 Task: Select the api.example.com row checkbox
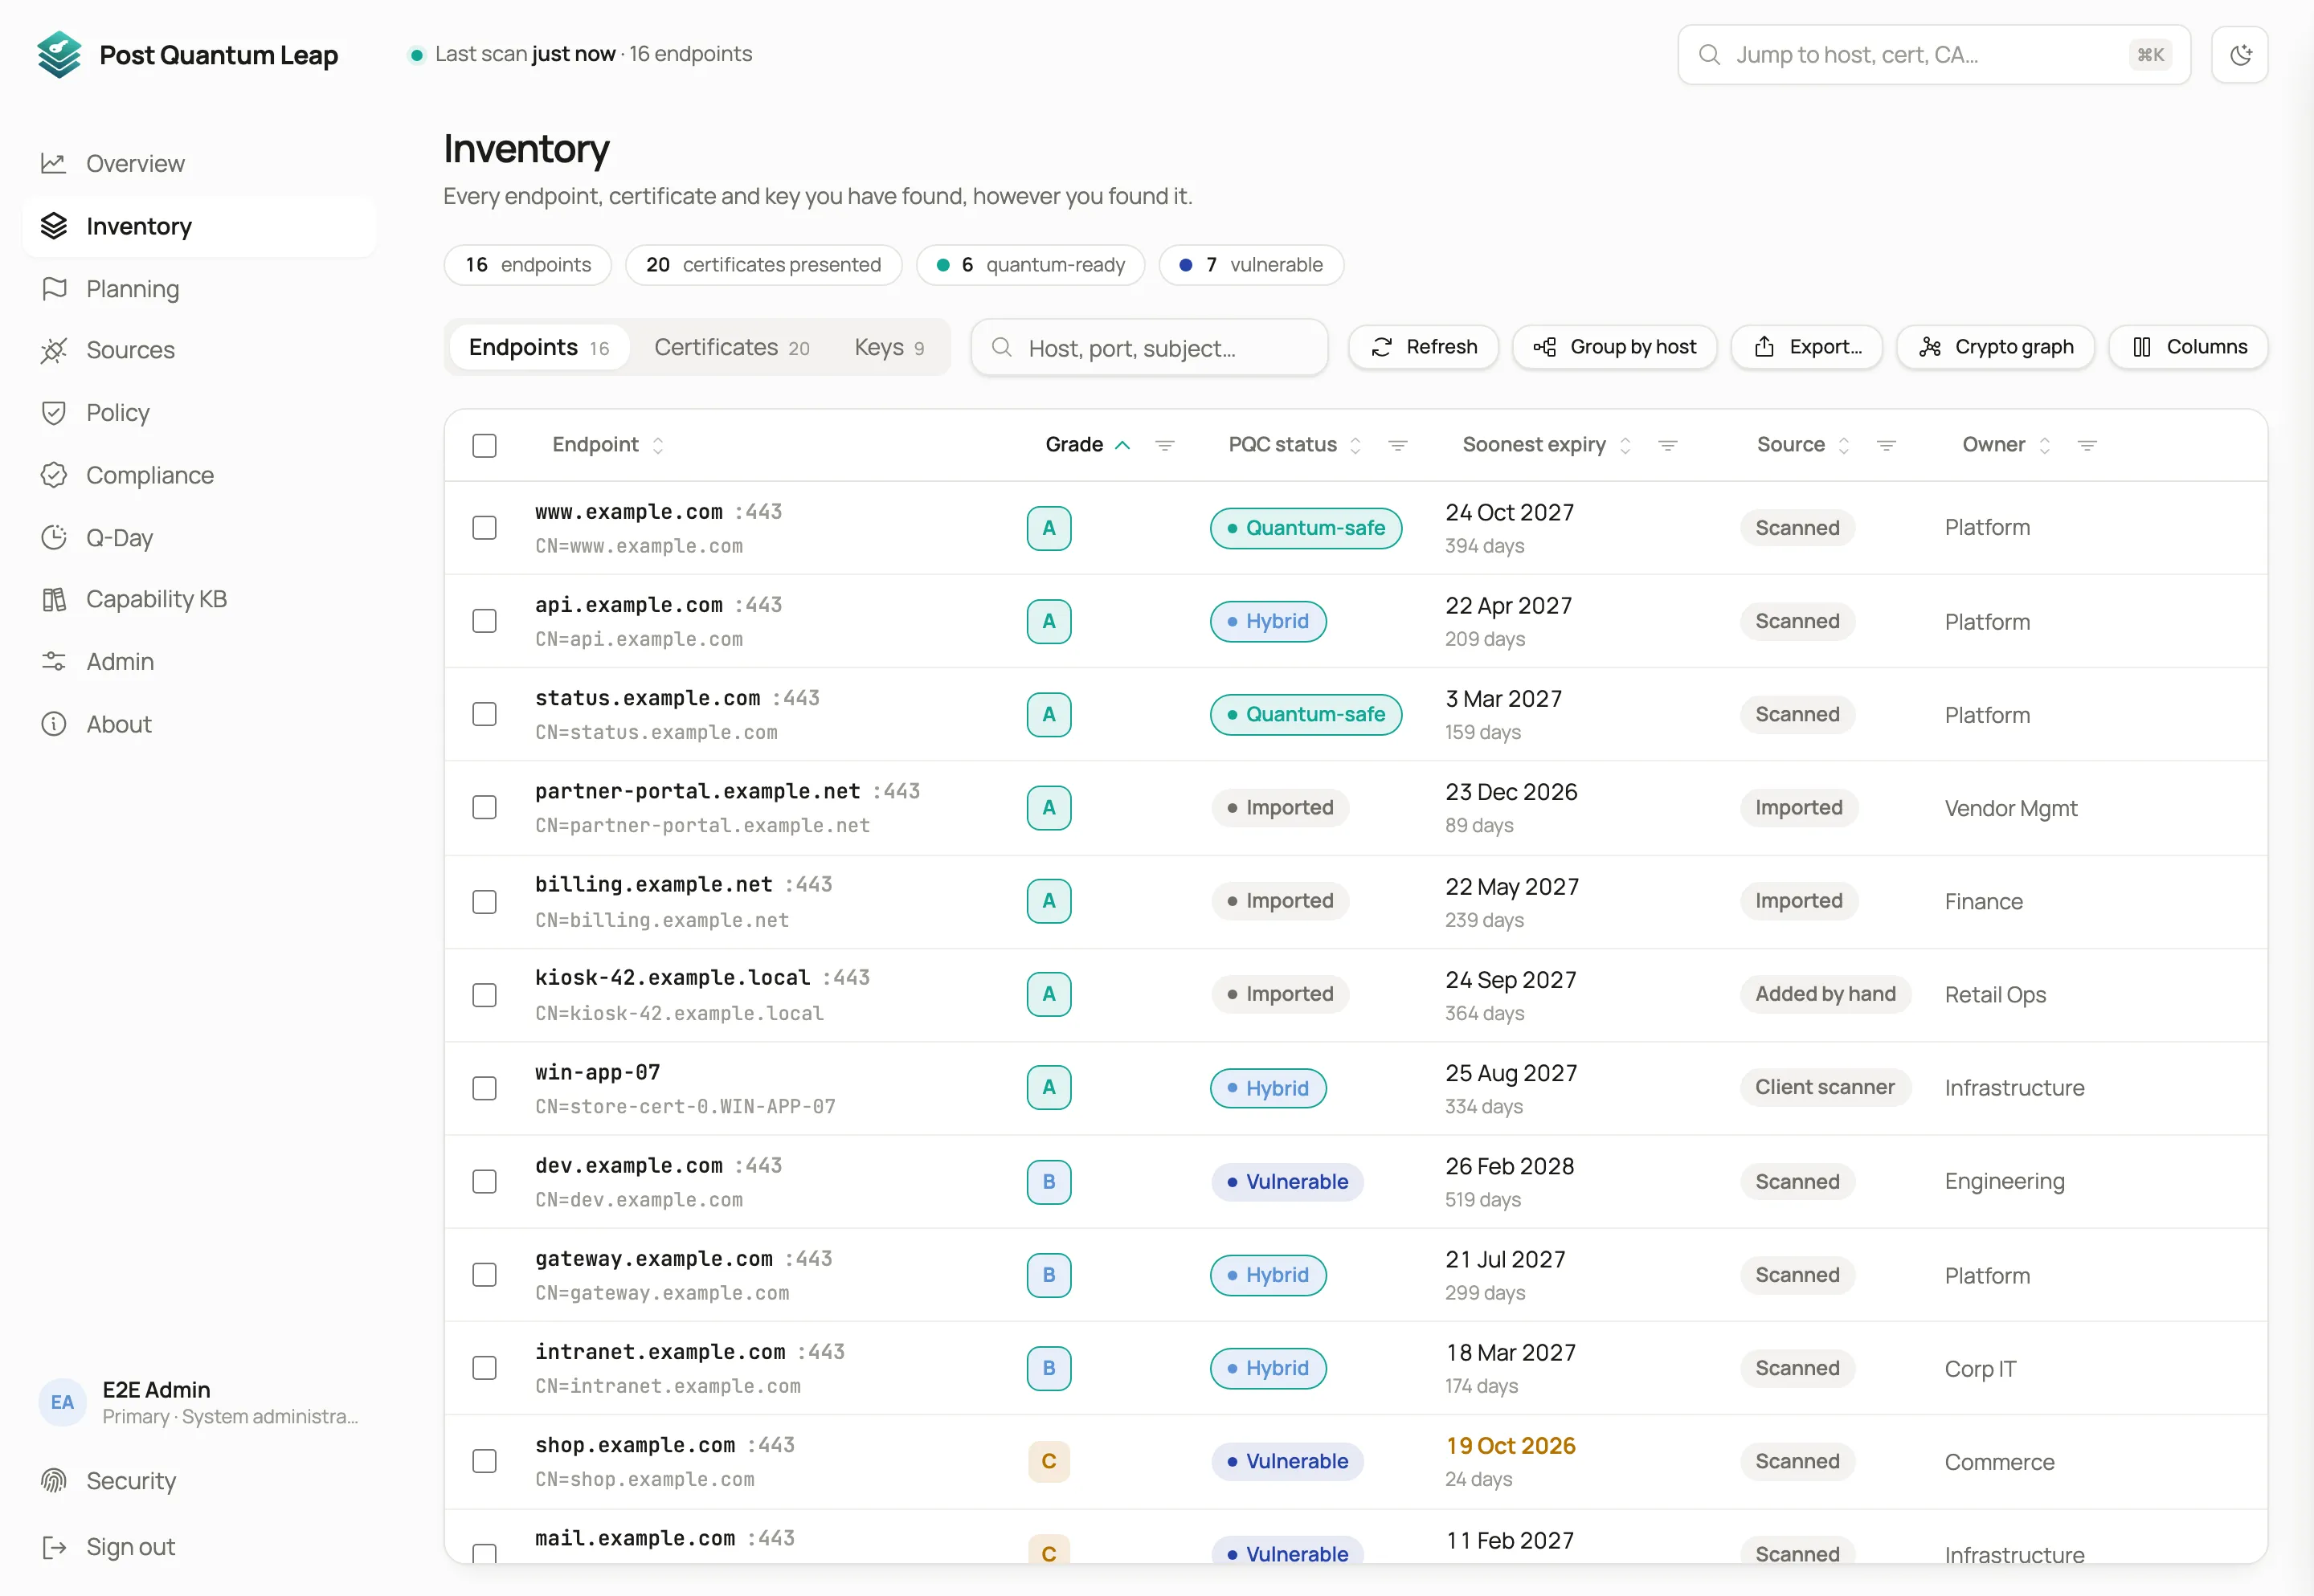[484, 621]
